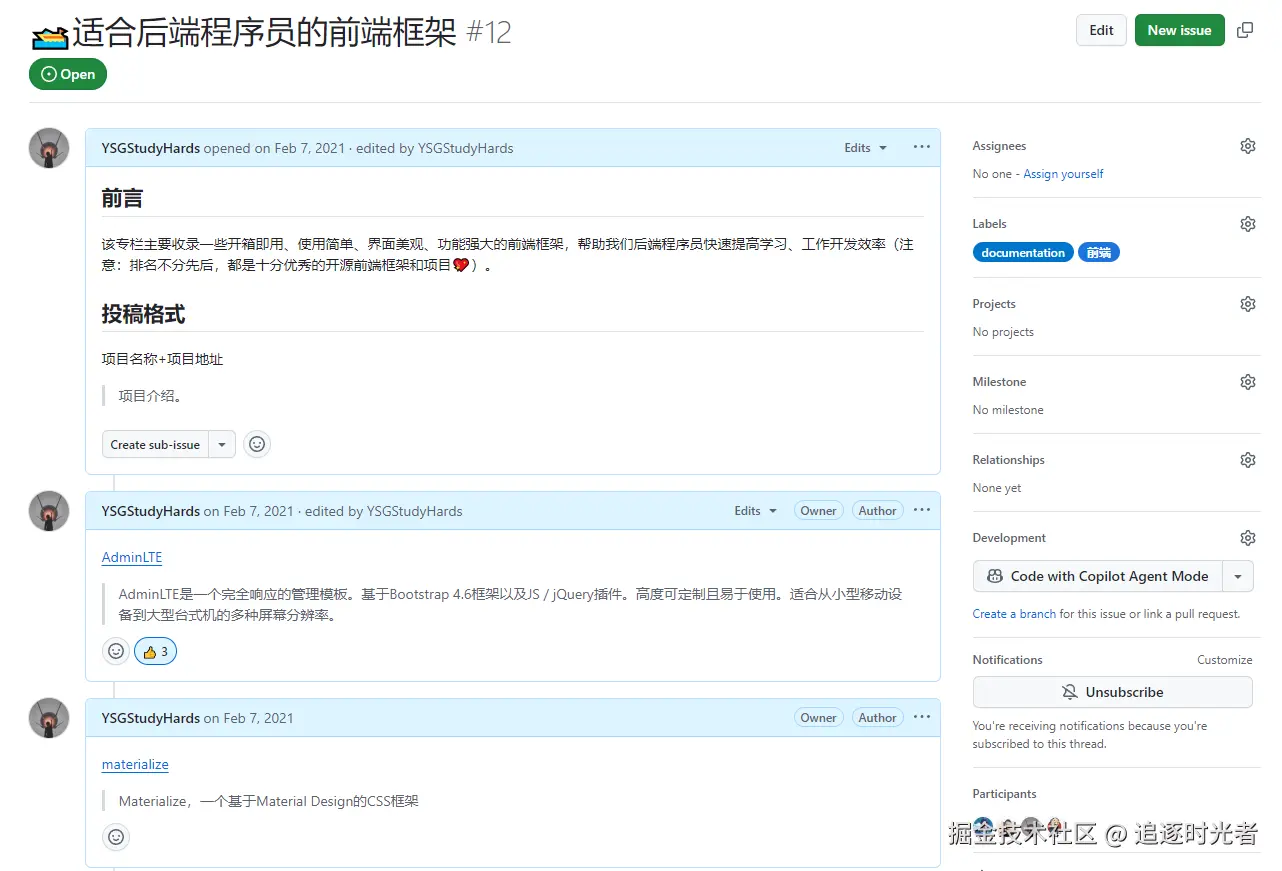
Task: Open Development settings gear
Action: 1248,538
